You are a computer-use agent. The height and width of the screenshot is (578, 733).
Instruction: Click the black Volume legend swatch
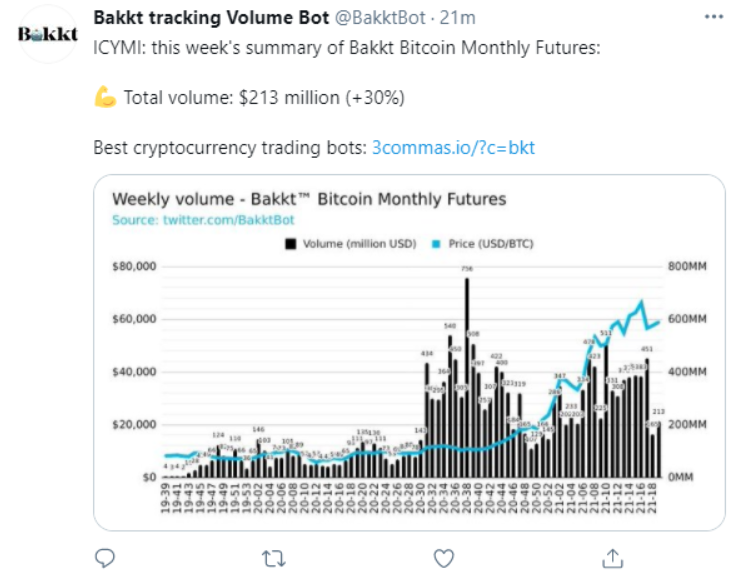pyautogui.click(x=291, y=243)
